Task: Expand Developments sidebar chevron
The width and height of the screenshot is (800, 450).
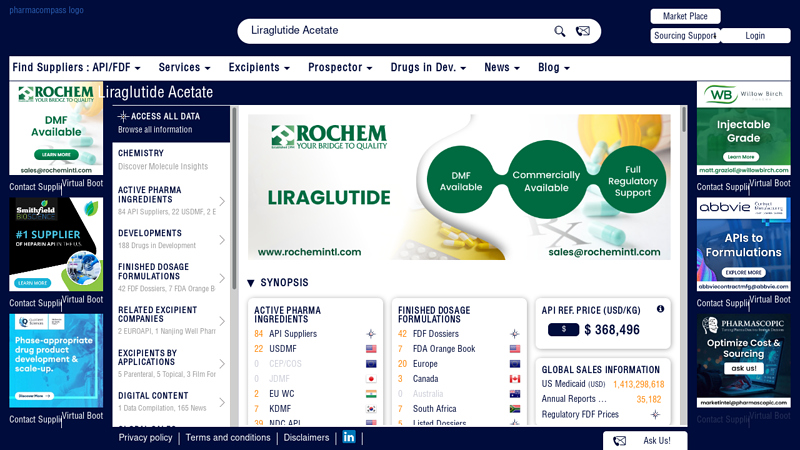Action: [222, 240]
